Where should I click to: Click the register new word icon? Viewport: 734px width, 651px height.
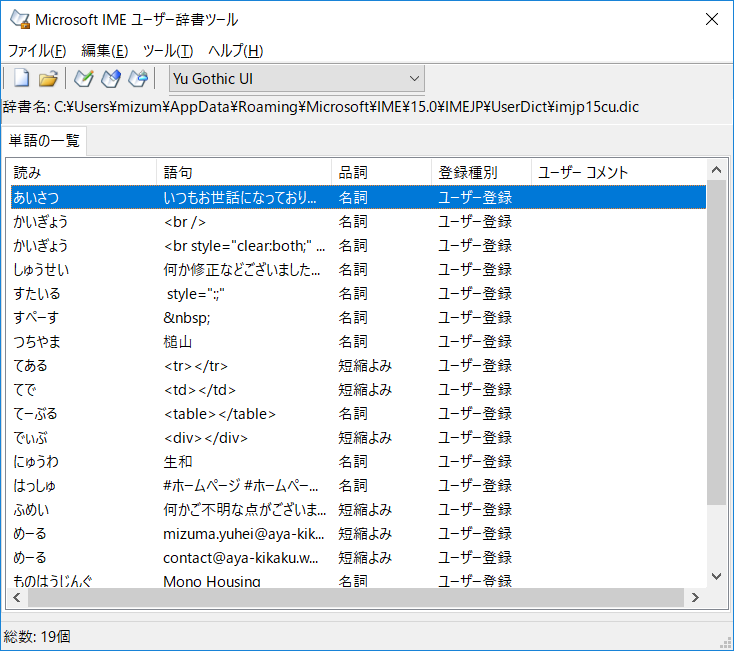click(x=84, y=78)
